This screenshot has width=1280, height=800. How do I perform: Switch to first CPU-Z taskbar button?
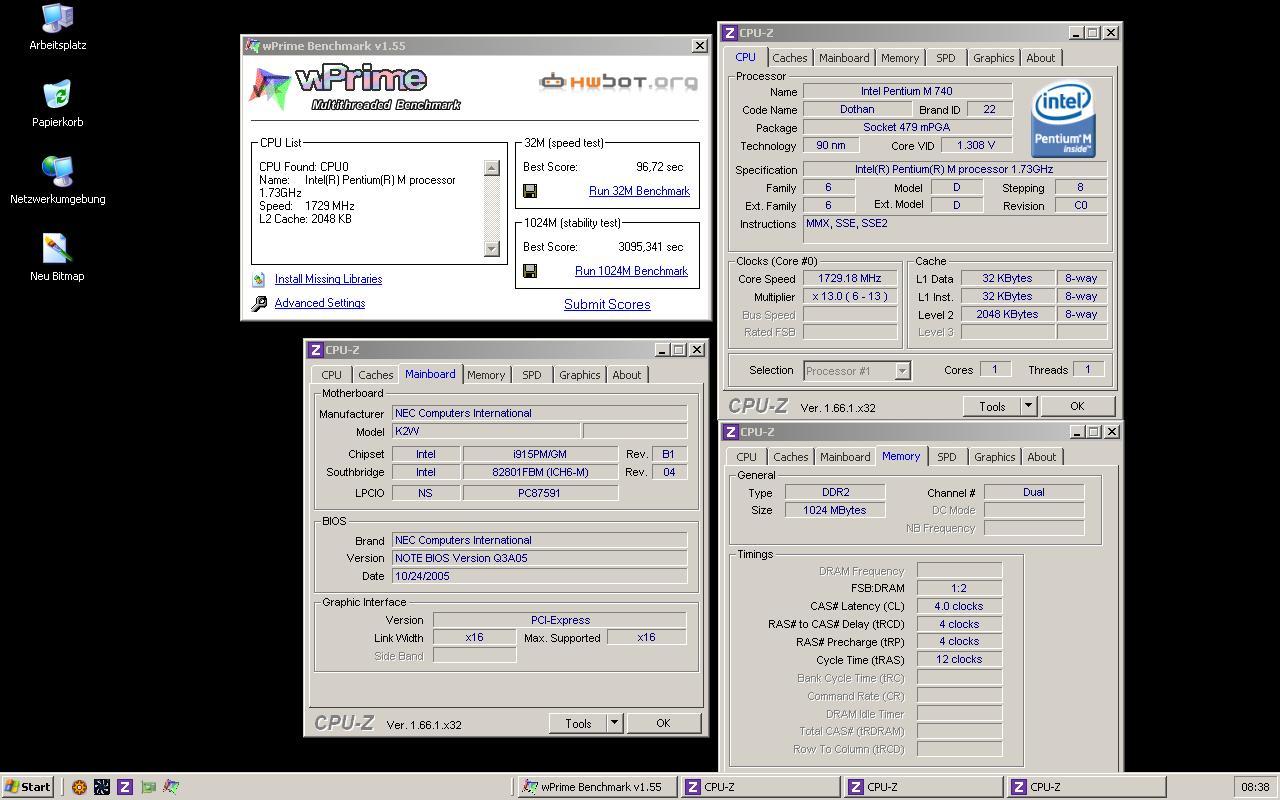[x=760, y=787]
